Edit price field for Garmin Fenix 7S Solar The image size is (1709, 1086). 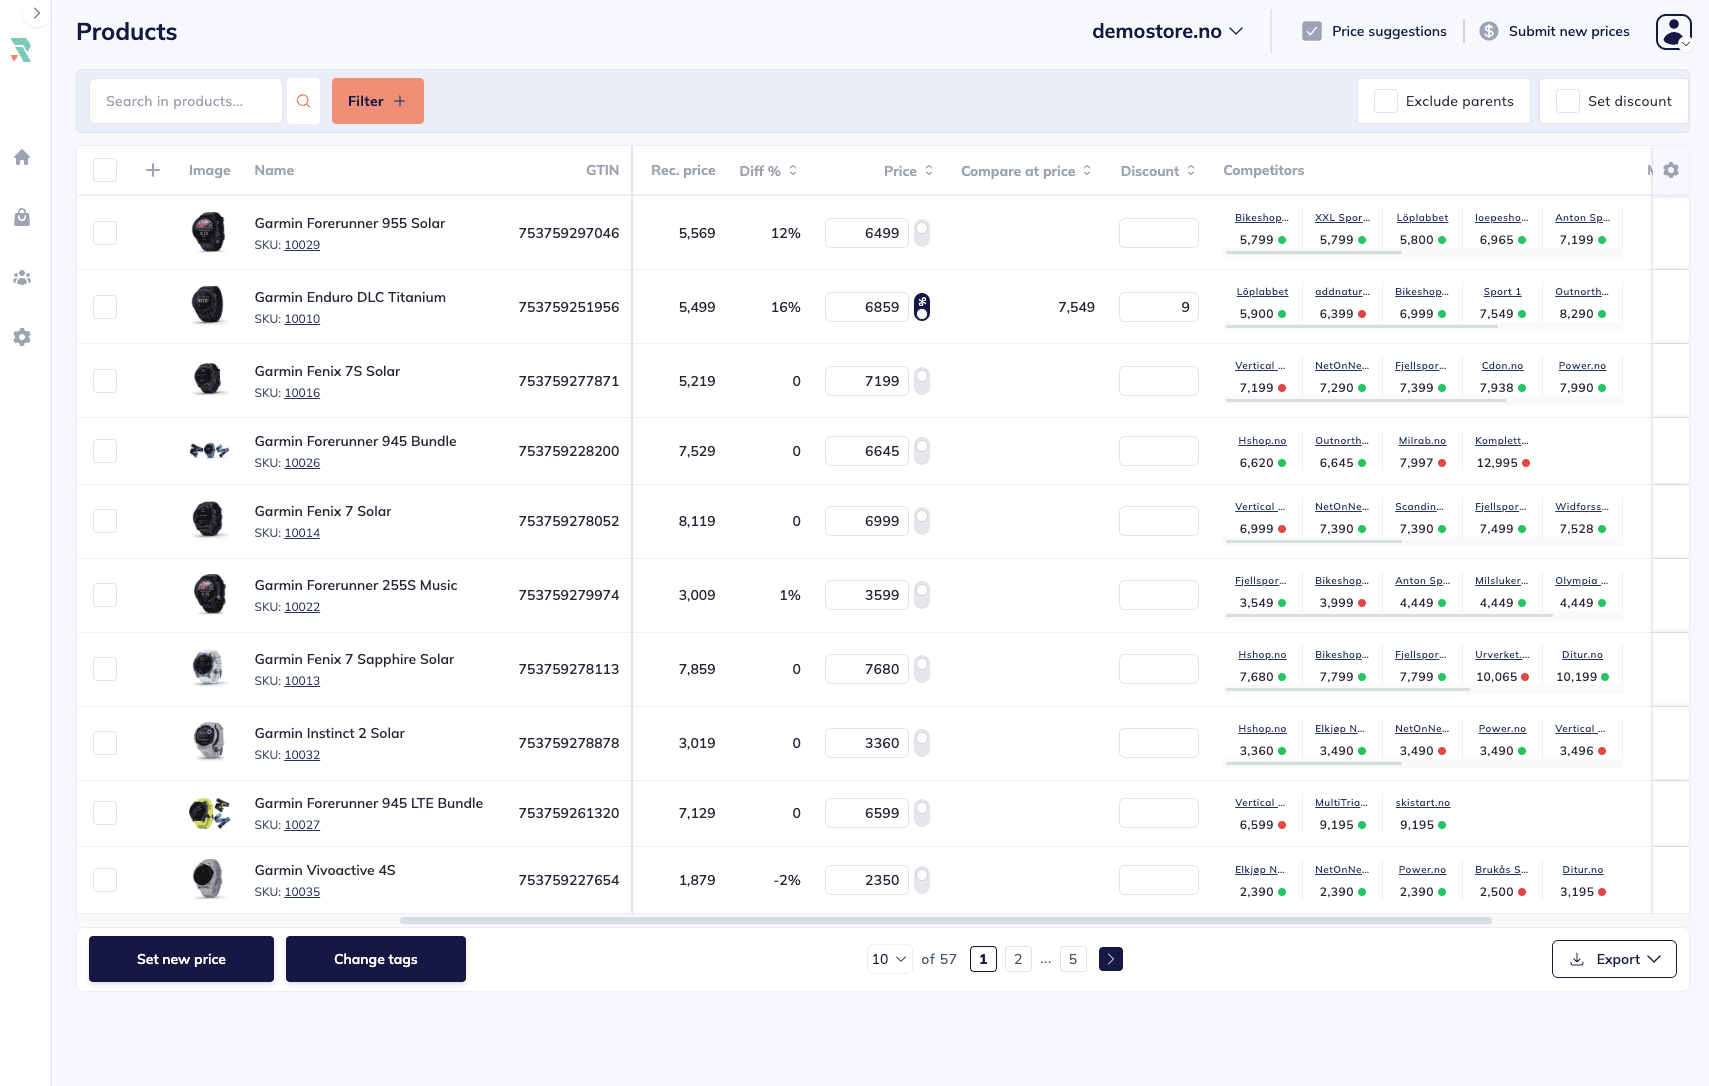(866, 381)
